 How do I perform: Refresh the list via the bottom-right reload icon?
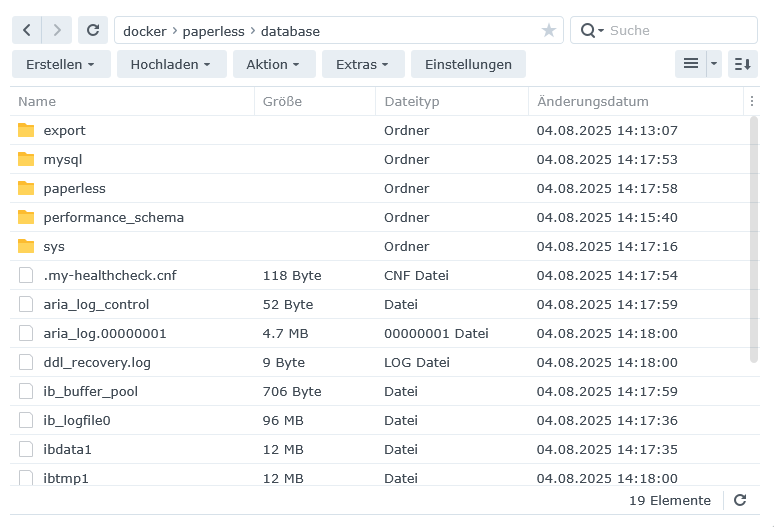739,500
